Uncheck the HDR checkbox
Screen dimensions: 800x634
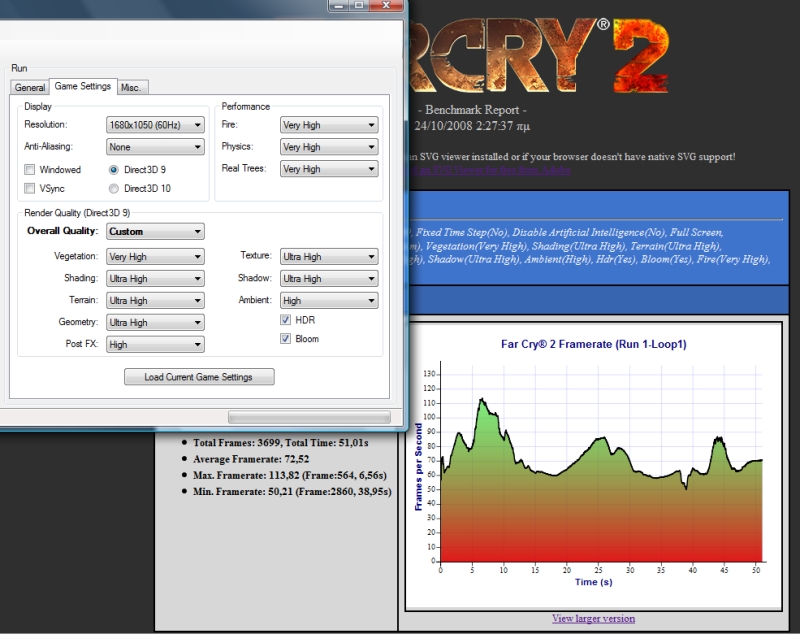point(285,320)
